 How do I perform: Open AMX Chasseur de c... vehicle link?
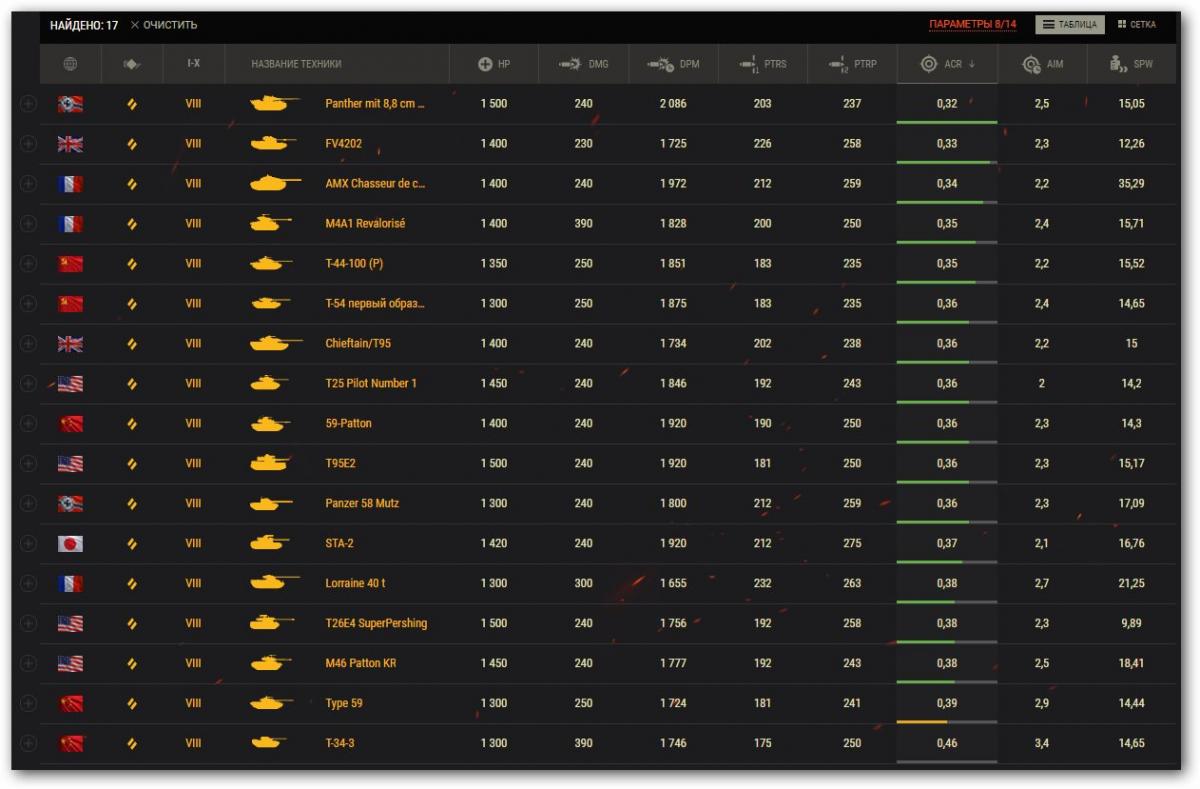pos(375,184)
